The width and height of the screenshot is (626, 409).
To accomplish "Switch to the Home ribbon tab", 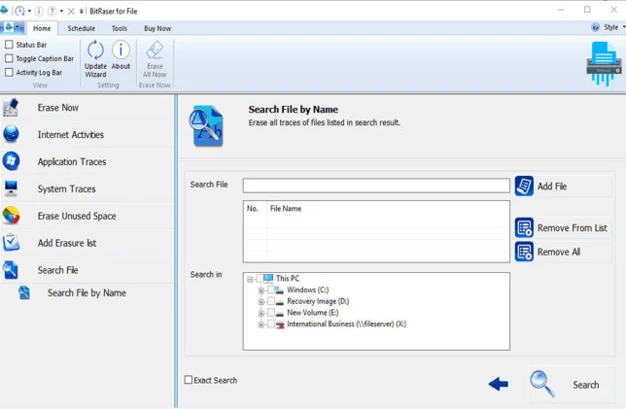I will pos(42,28).
